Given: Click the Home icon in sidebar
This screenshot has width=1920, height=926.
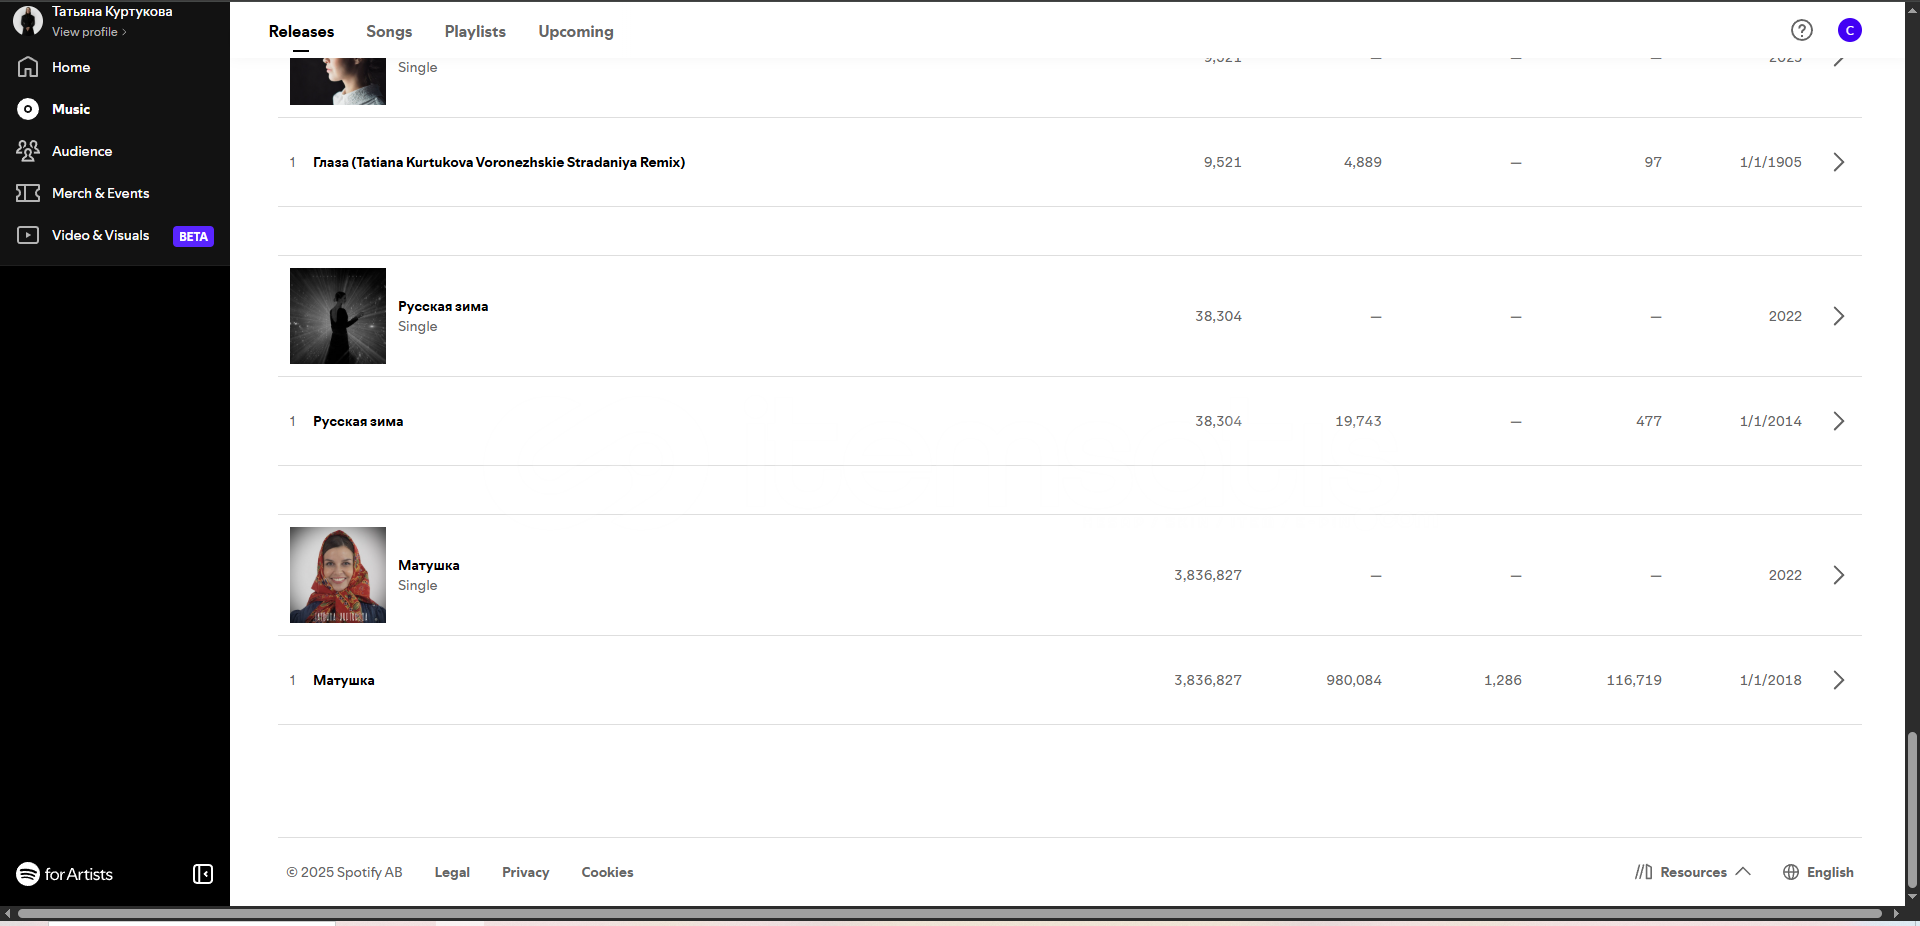Looking at the screenshot, I should point(28,67).
